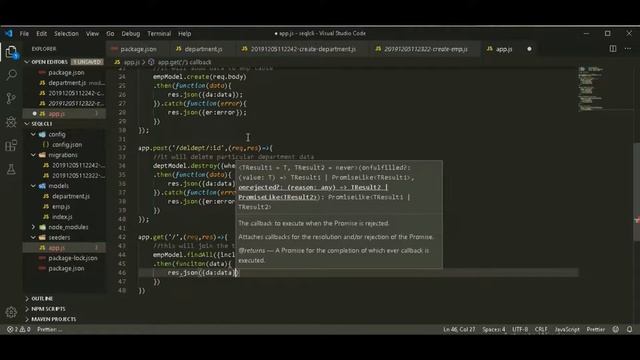
Task: Open the Manage gear at sidebar bottom
Action: tap(11, 312)
